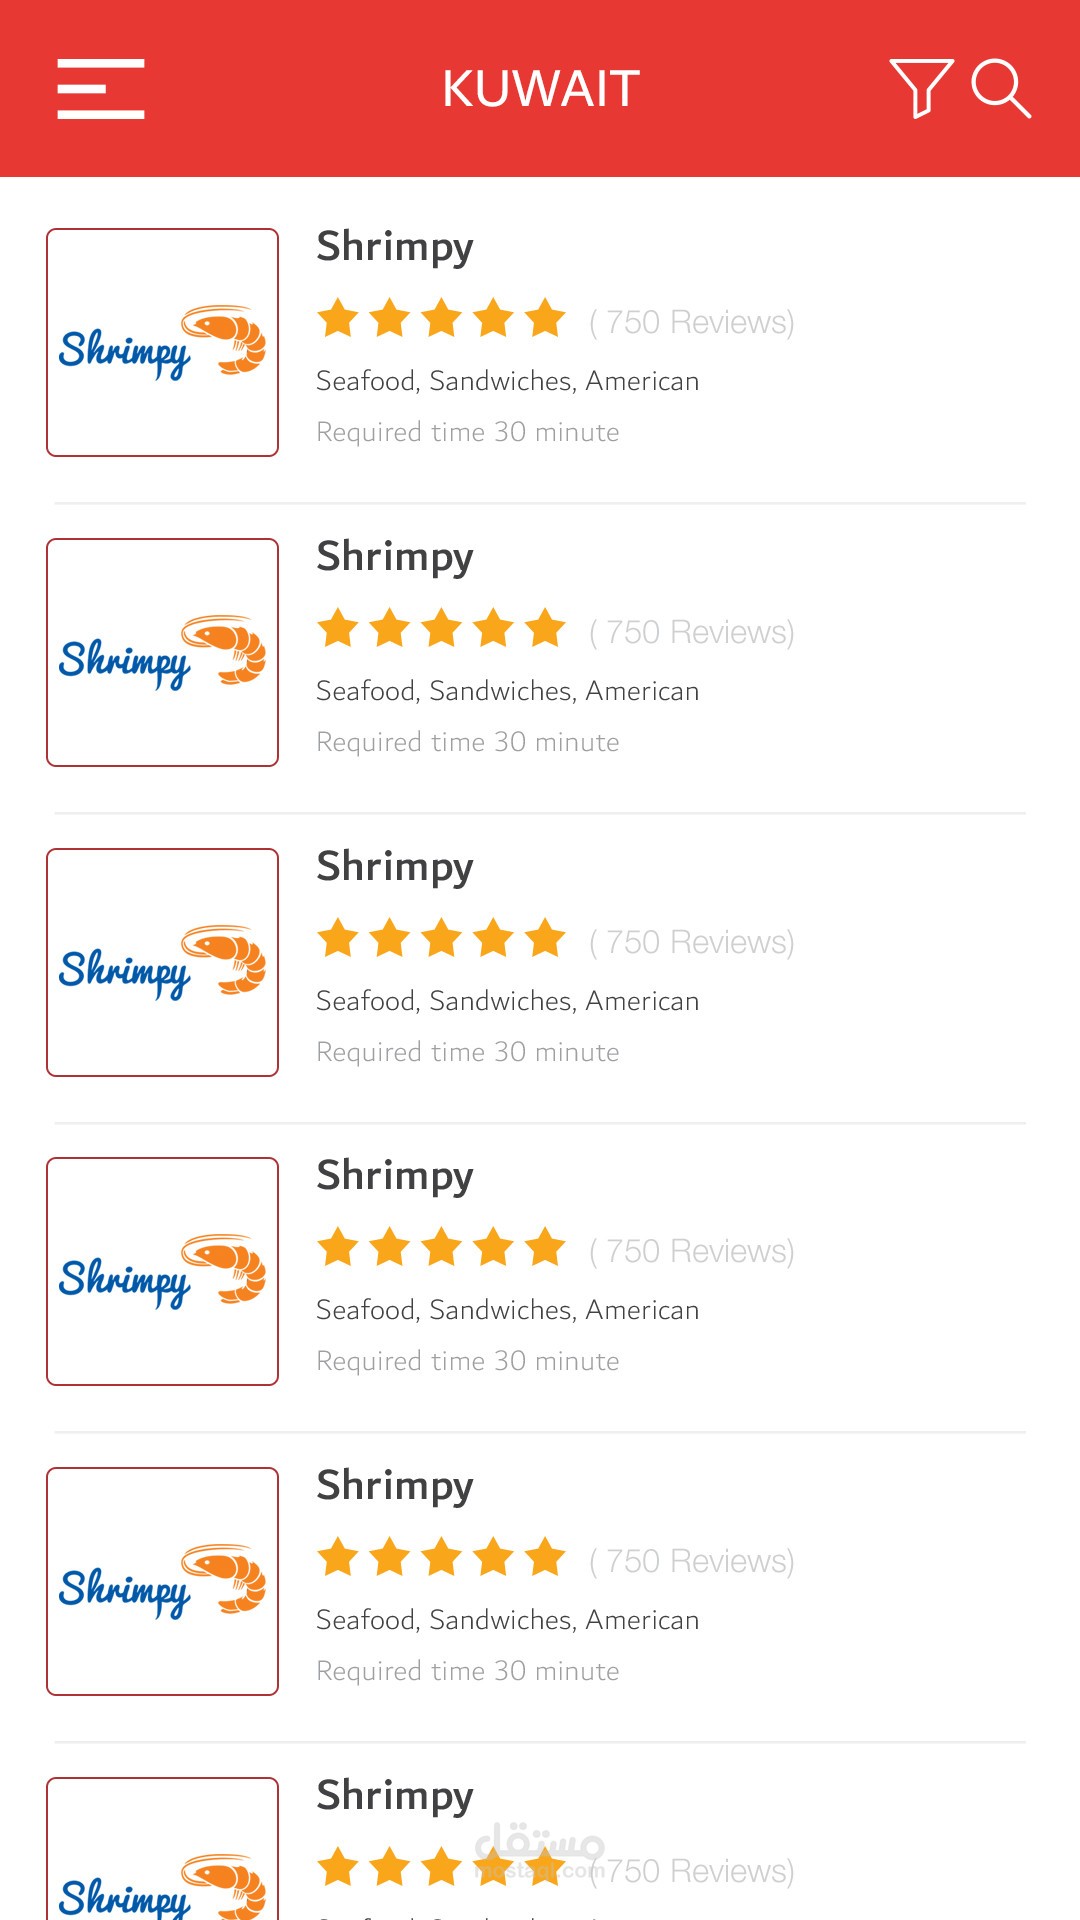Open the sixth Shrimpy title at bottom

point(395,1796)
